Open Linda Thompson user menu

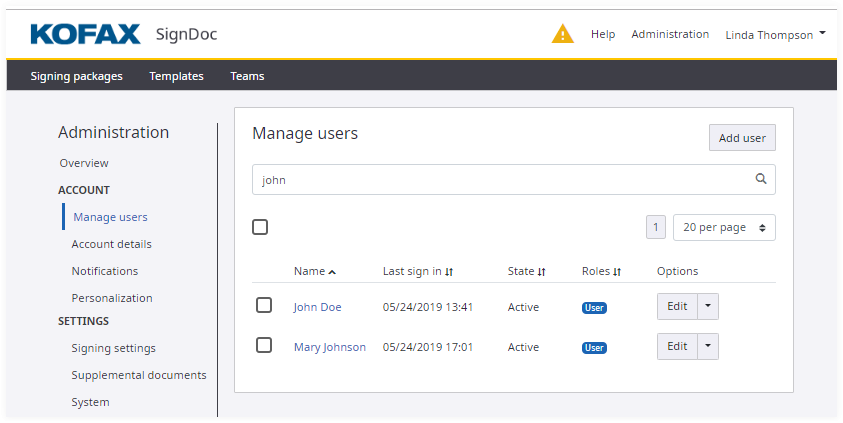coord(775,34)
